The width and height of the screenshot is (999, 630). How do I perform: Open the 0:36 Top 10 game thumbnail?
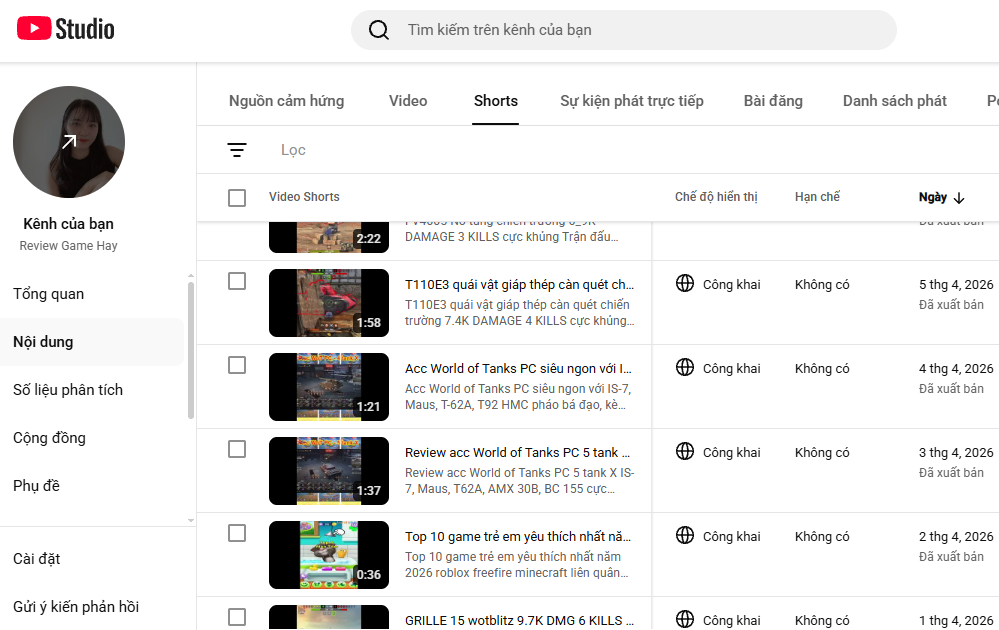(329, 555)
